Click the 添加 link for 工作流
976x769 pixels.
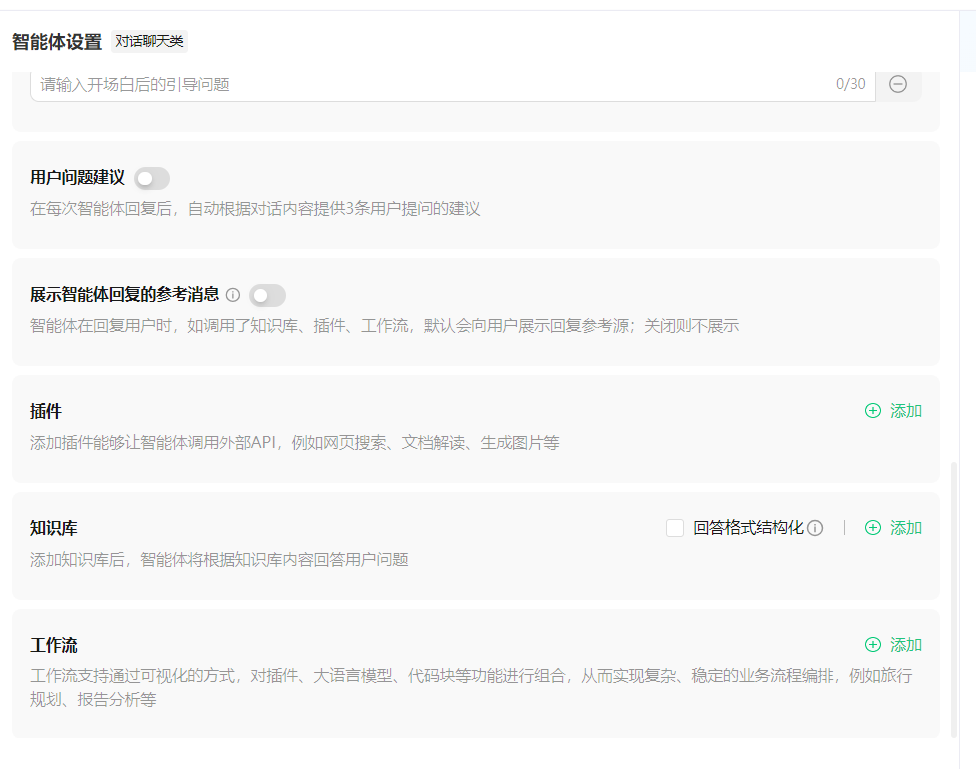(903, 645)
